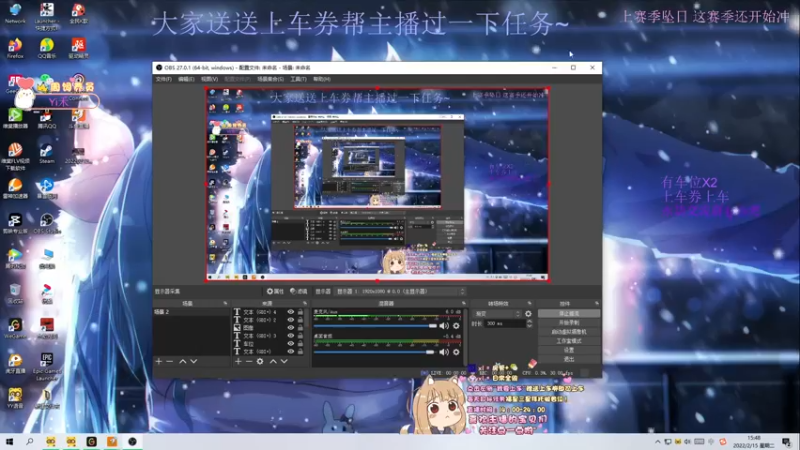The image size is (800, 450).
Task: Open the 文件(F) menu in OBS
Action: 163,79
